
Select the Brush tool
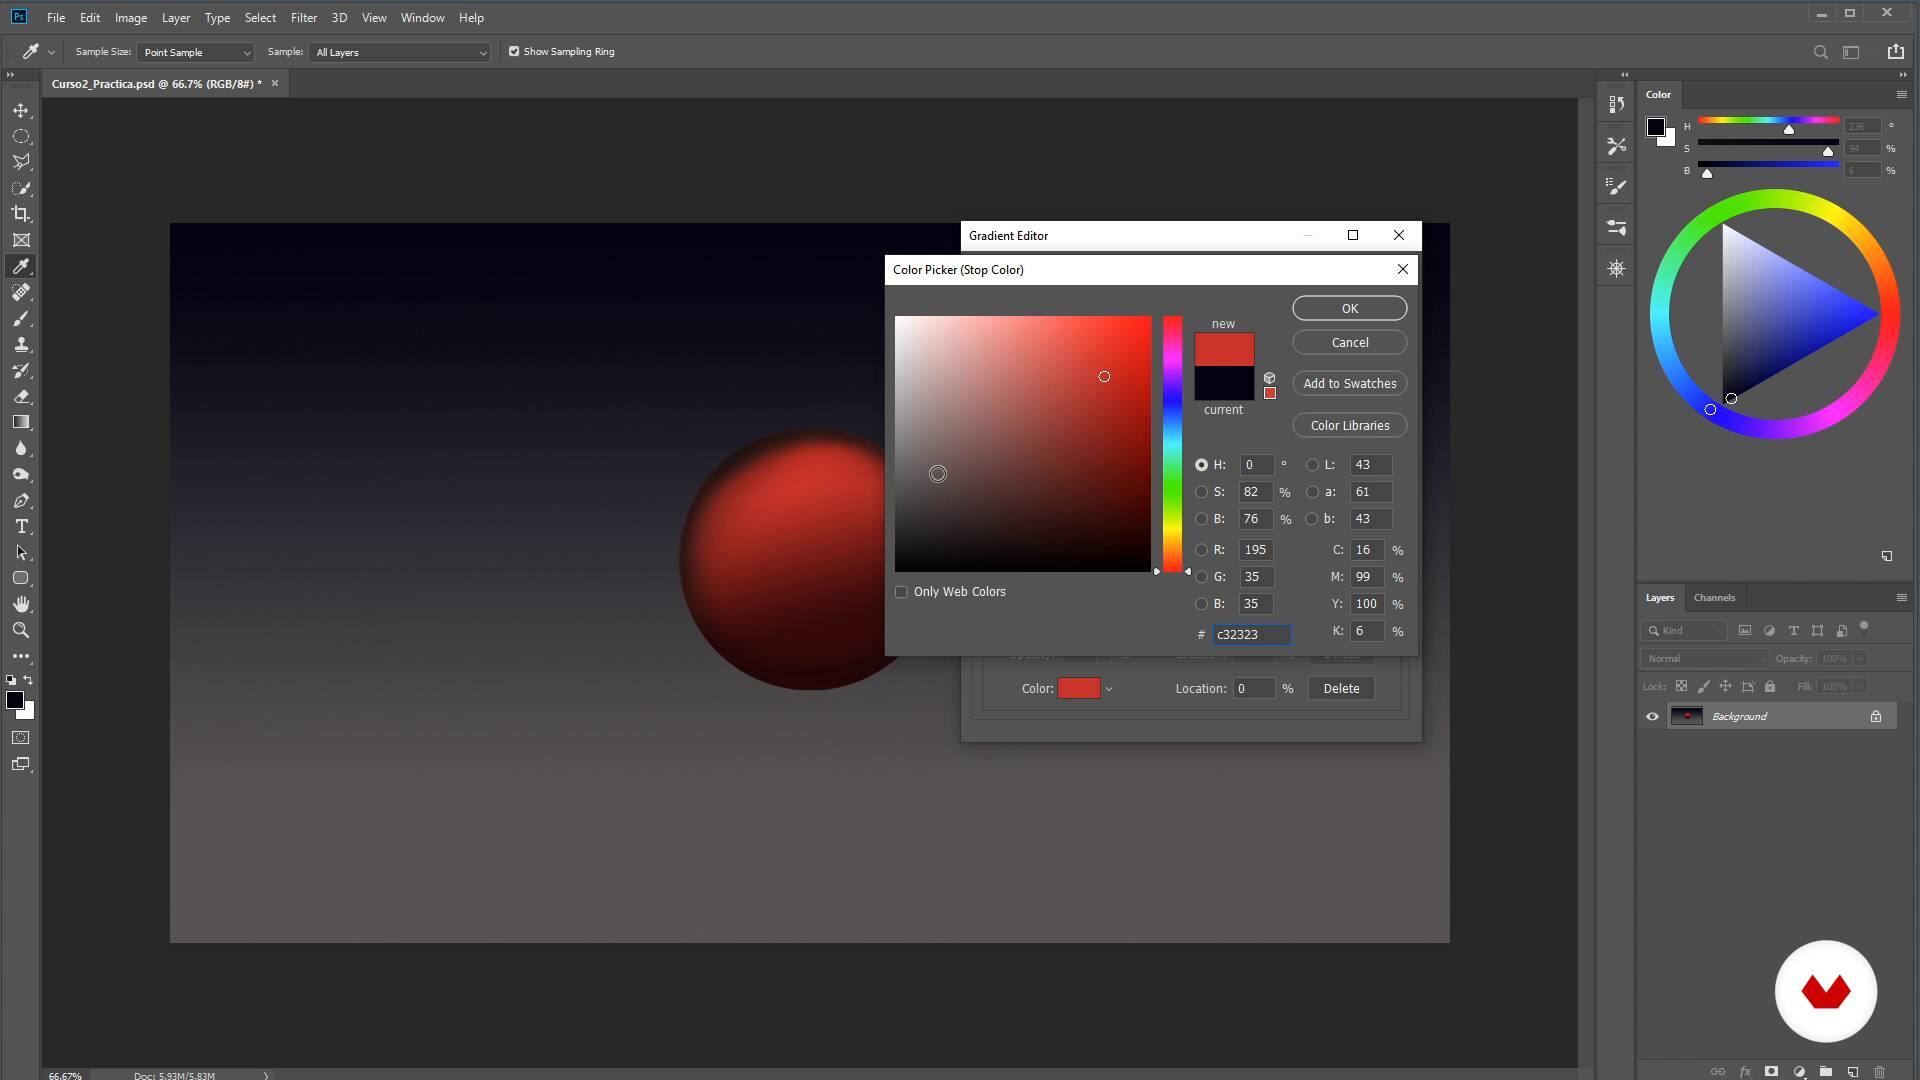21,318
